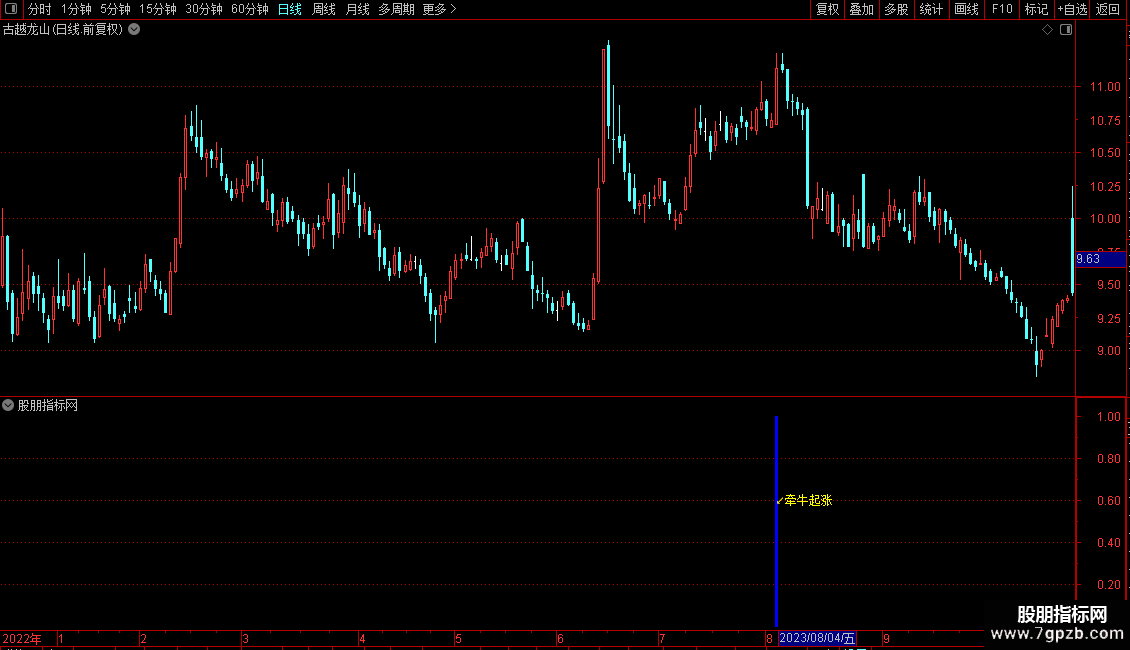Click month 5 marker on time axis
The height and width of the screenshot is (650, 1130).
pyautogui.click(x=458, y=638)
